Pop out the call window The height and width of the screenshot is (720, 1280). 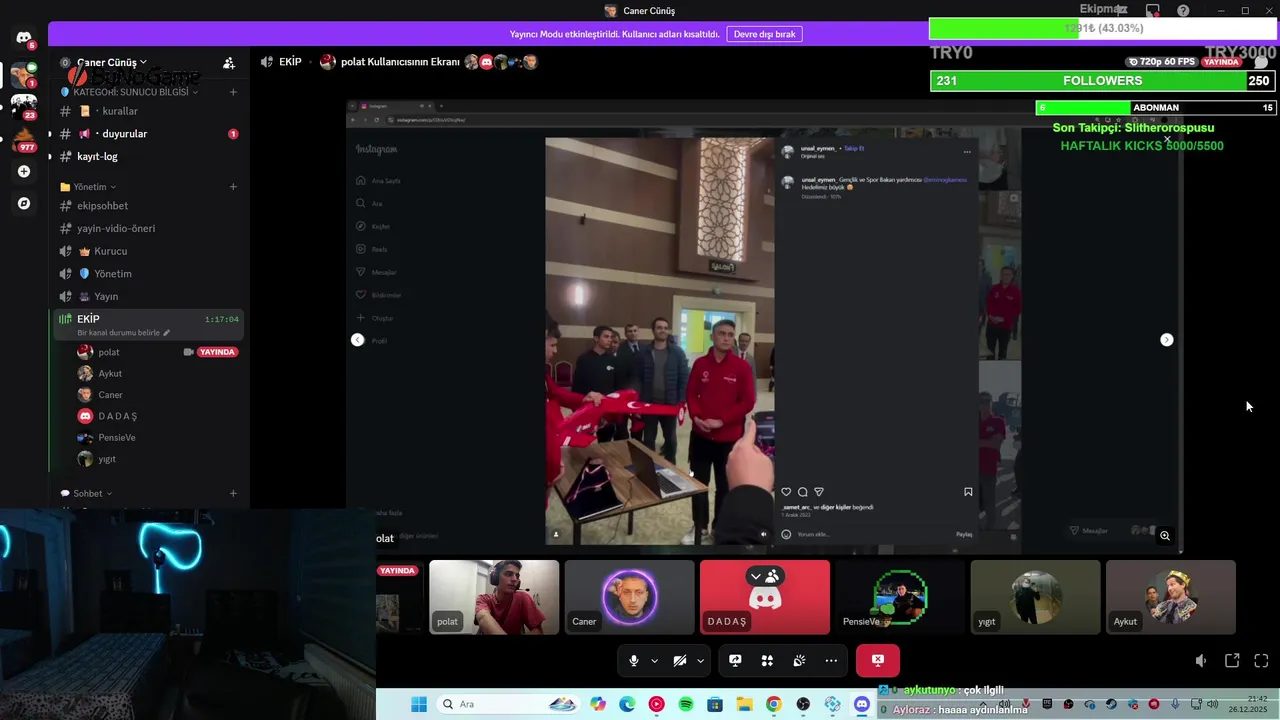(1232, 661)
